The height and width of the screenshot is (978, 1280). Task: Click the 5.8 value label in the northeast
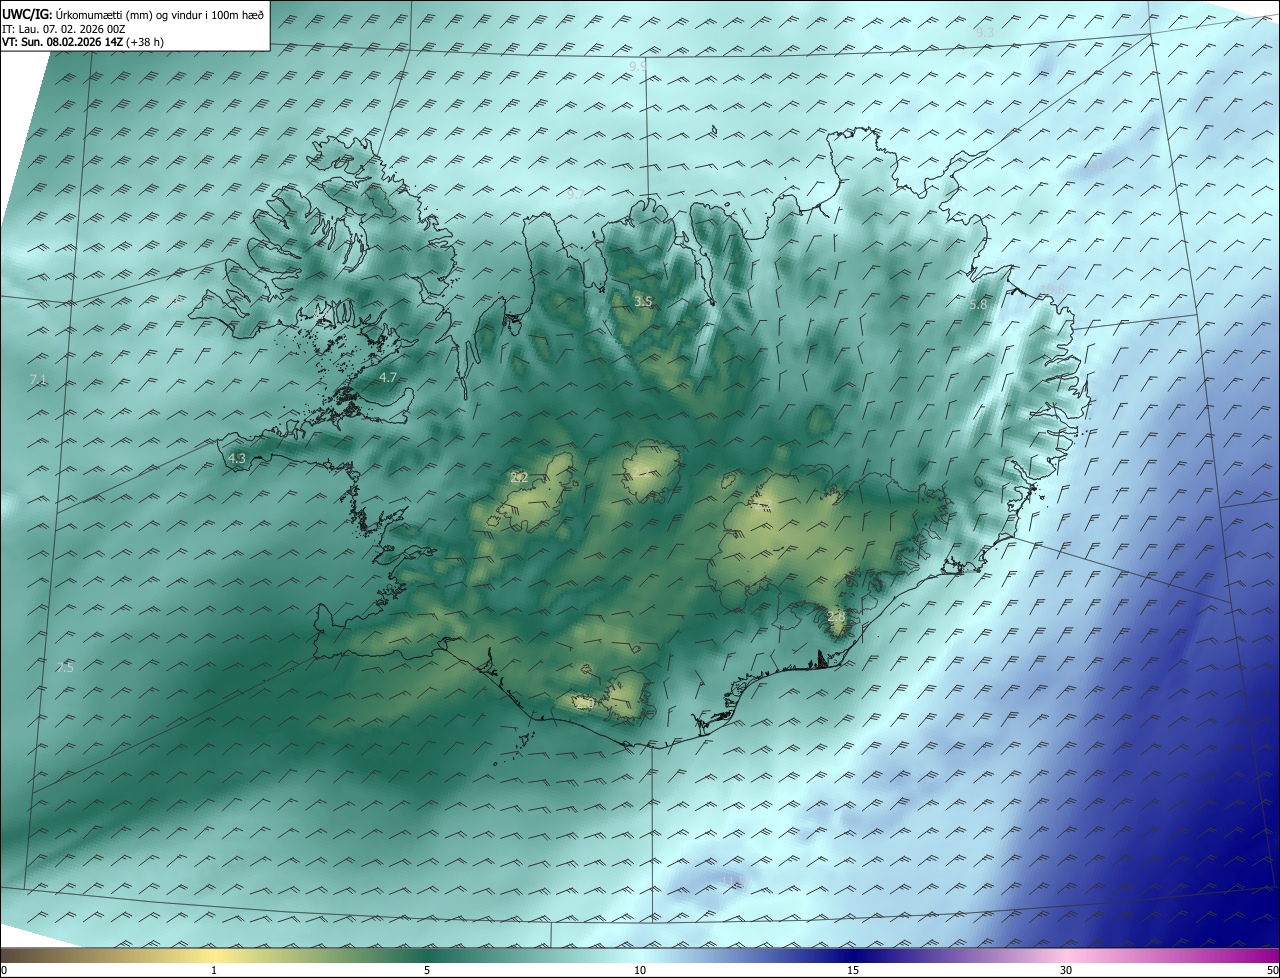click(978, 305)
